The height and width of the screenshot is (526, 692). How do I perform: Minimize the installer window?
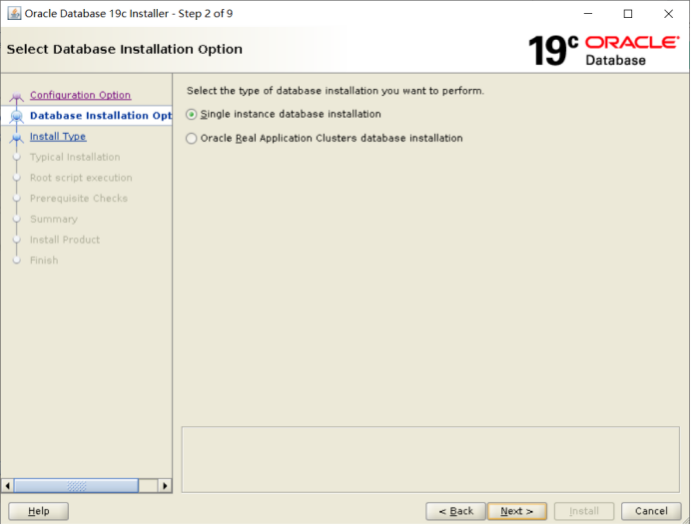588,14
